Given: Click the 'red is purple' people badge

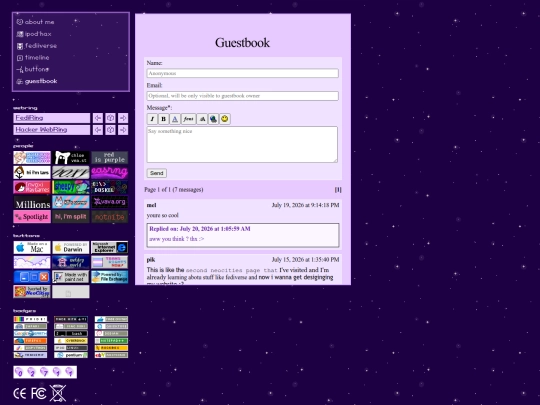Looking at the screenshot, I should point(110,157).
